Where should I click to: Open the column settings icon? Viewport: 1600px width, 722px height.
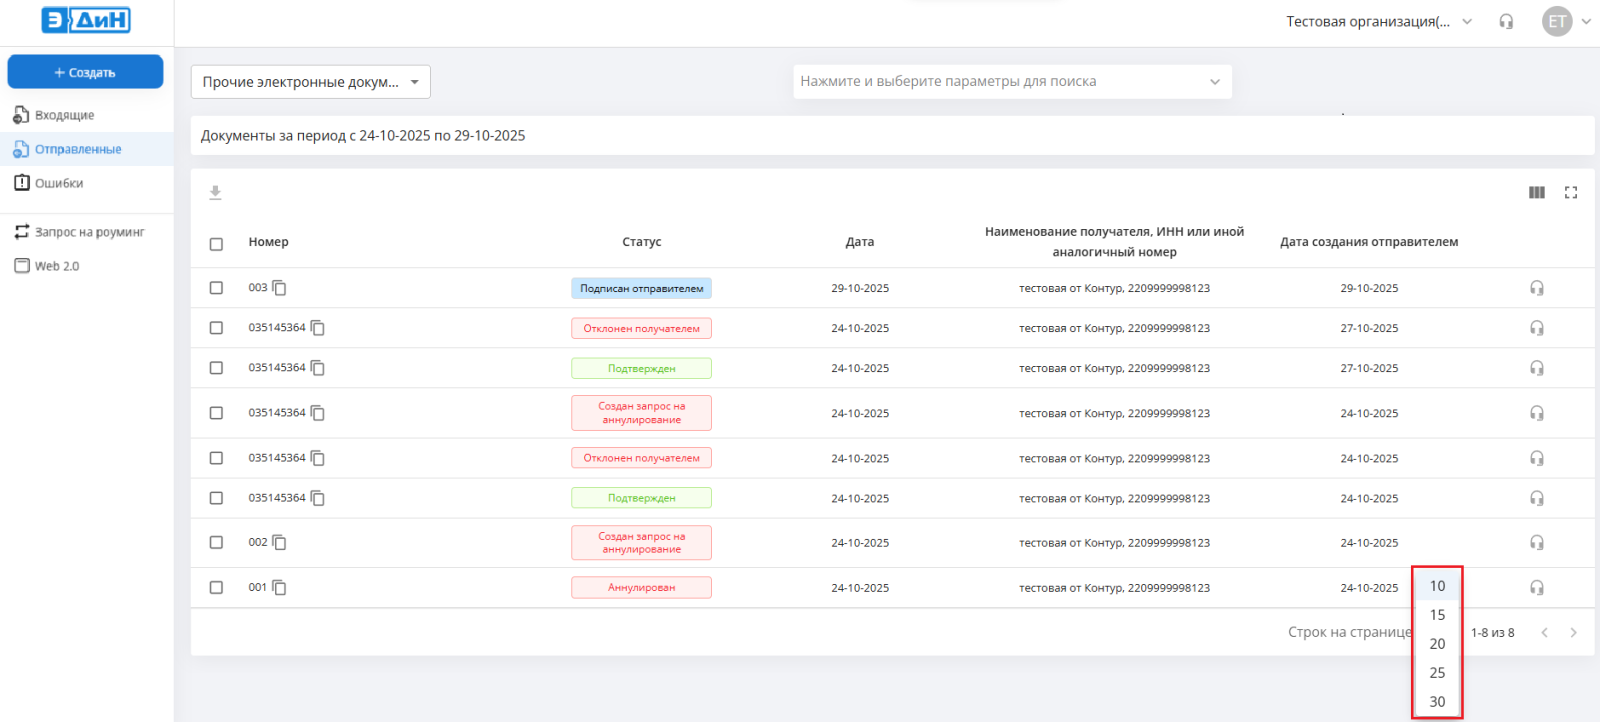point(1537,193)
